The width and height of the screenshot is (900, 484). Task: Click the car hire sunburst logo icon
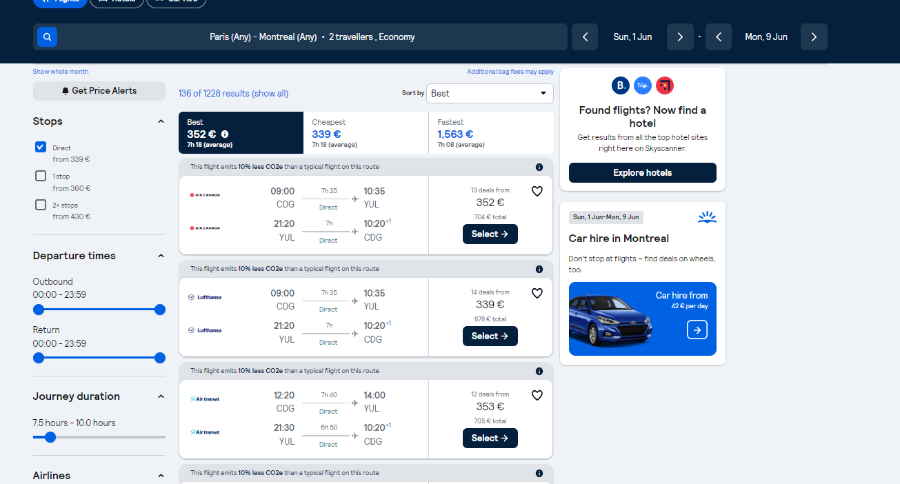[x=707, y=217]
